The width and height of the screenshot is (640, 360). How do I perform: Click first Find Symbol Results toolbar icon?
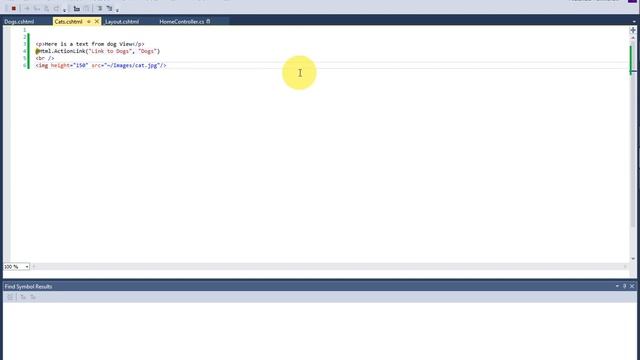(x=11, y=297)
